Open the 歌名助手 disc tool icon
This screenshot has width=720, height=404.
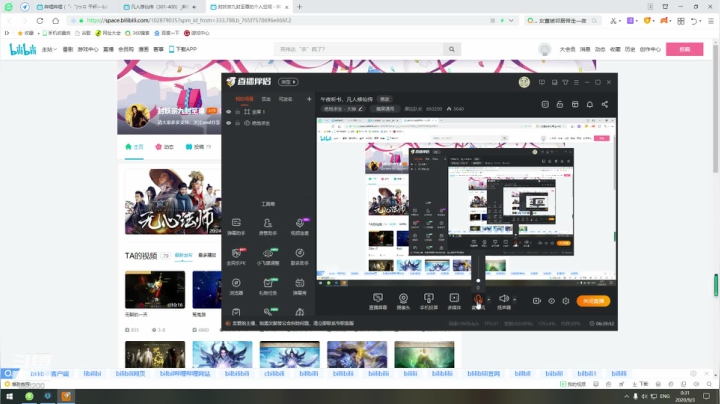299,257
